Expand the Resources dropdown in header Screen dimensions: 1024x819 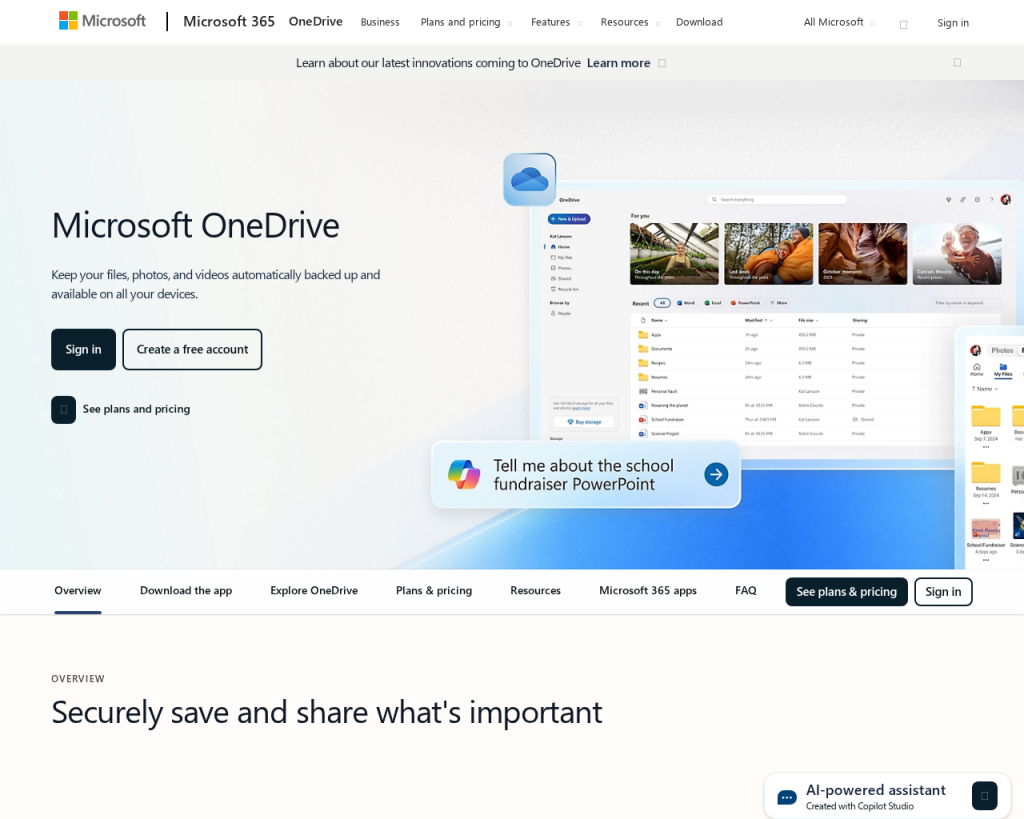630,22
